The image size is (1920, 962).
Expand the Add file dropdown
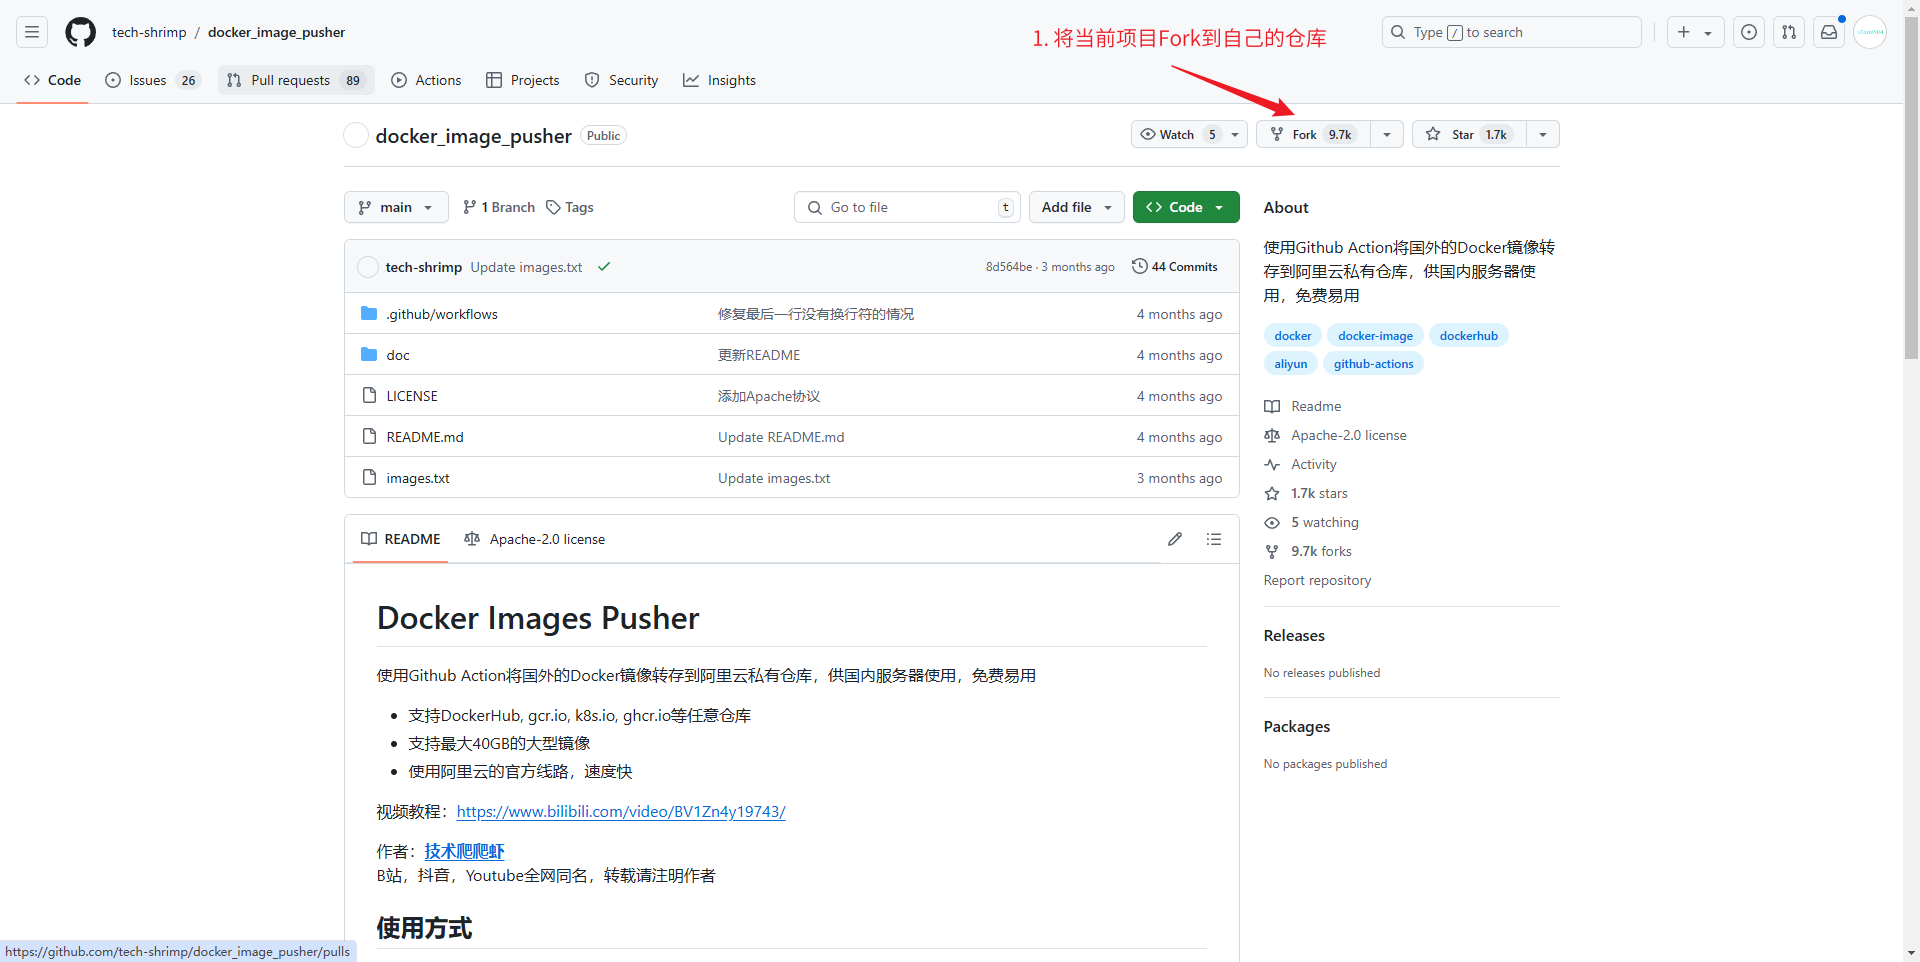(x=1076, y=207)
